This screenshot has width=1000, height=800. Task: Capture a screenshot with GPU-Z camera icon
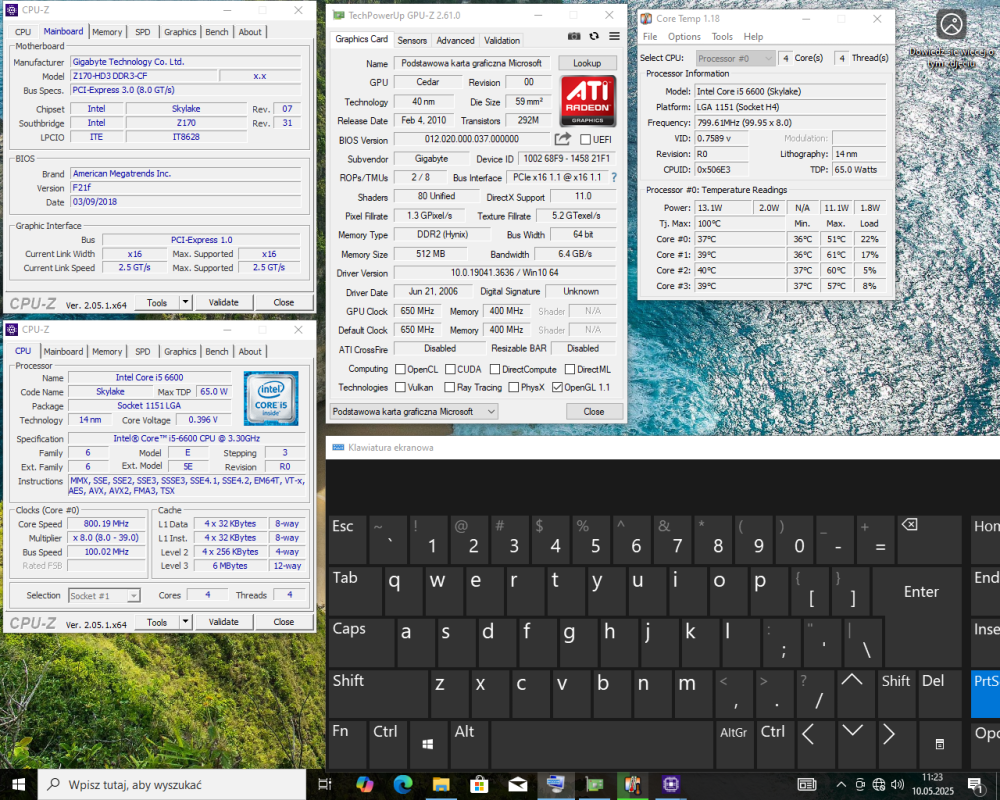pyautogui.click(x=573, y=36)
